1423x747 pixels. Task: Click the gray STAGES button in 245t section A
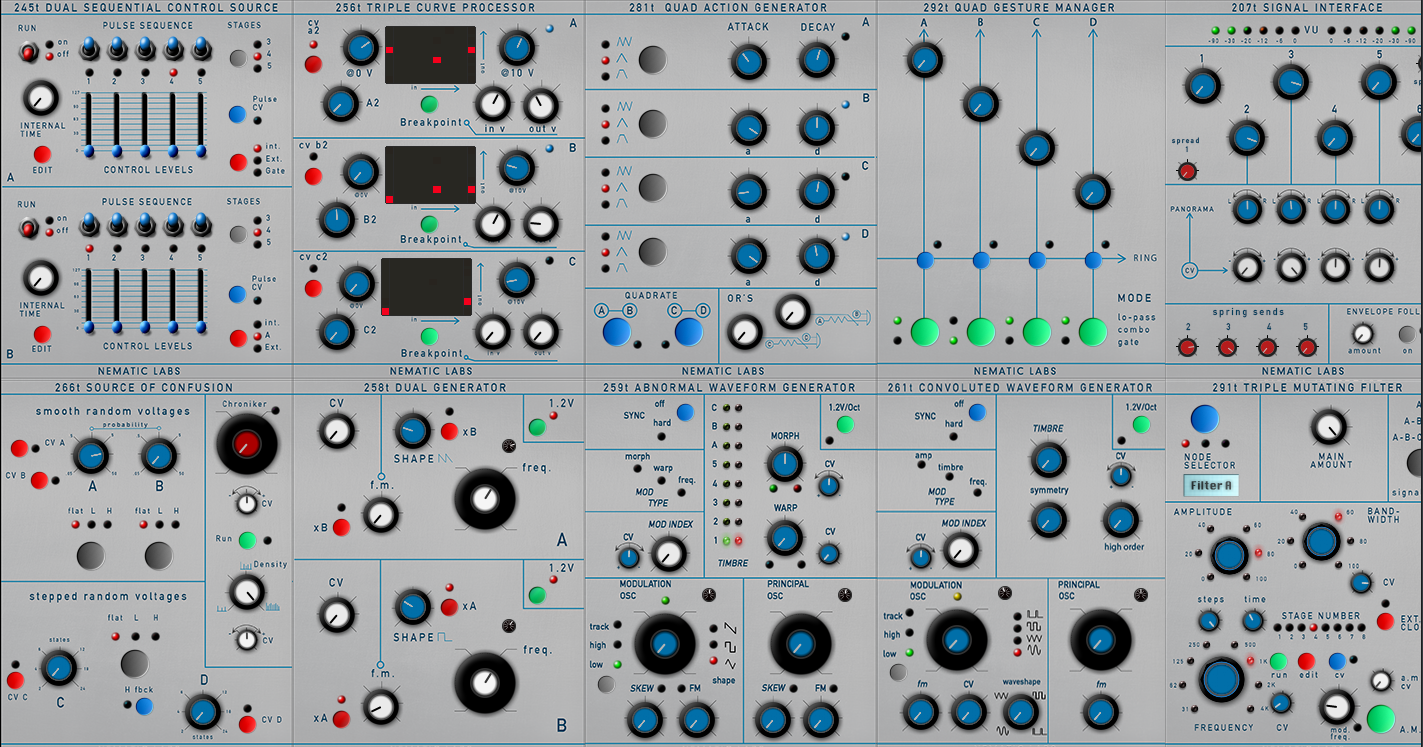pyautogui.click(x=237, y=58)
